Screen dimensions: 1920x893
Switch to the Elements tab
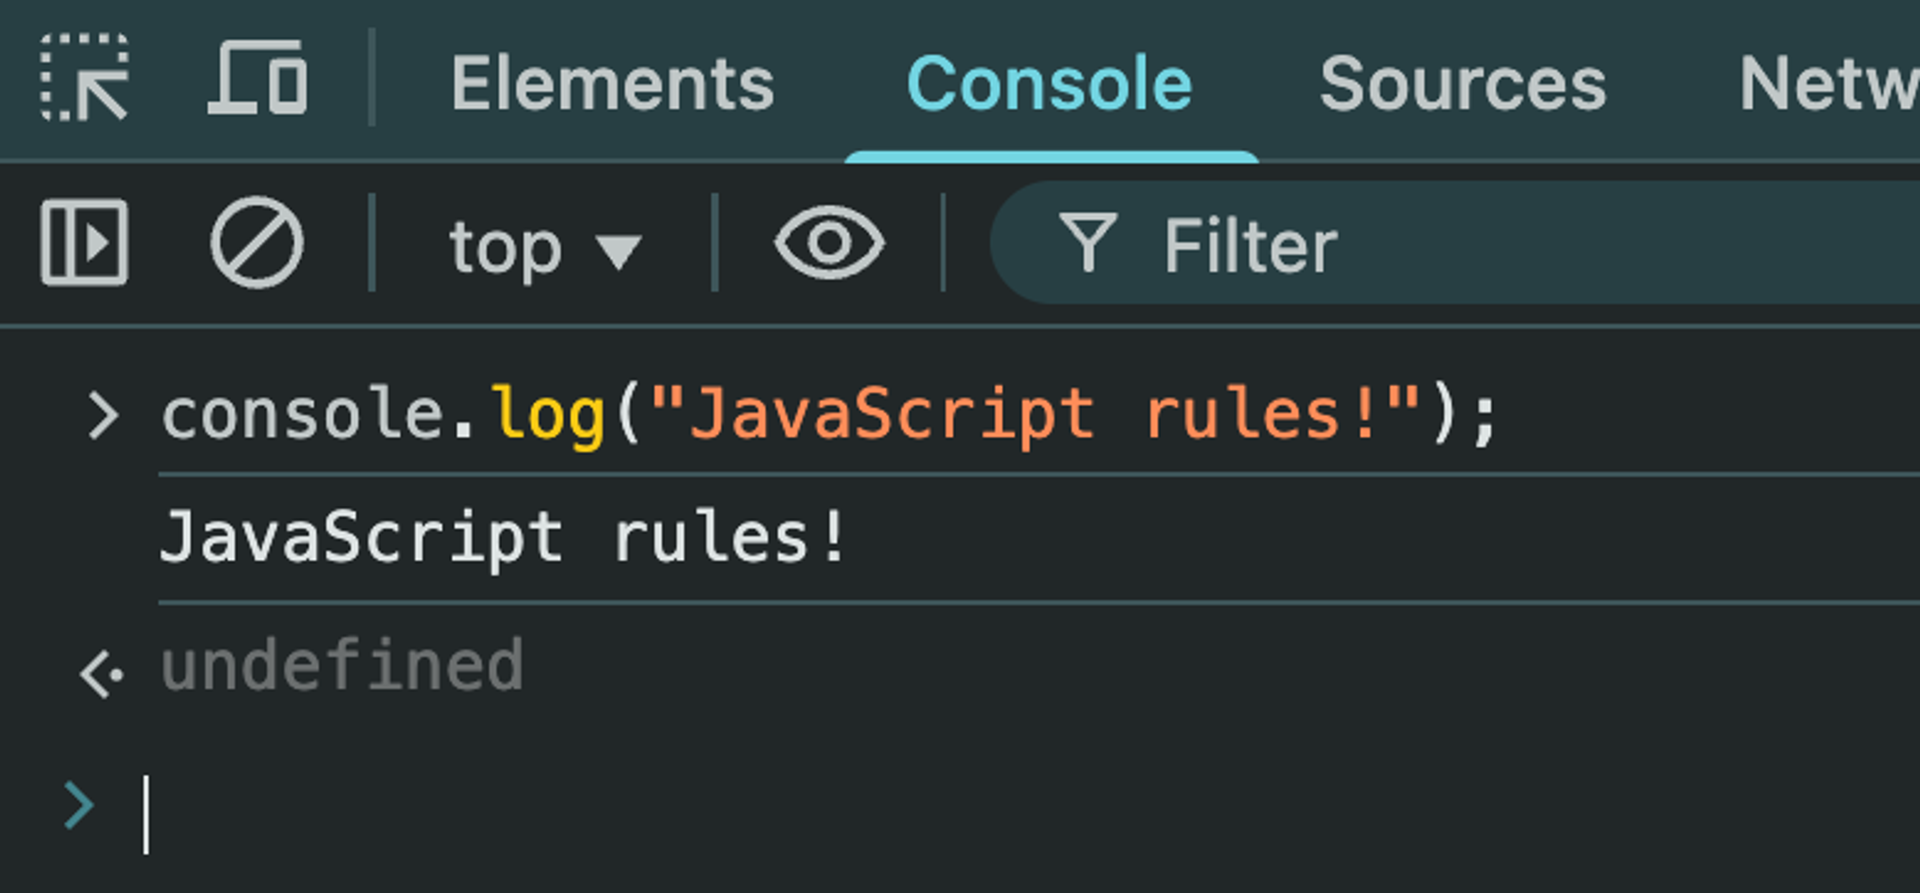613,84
